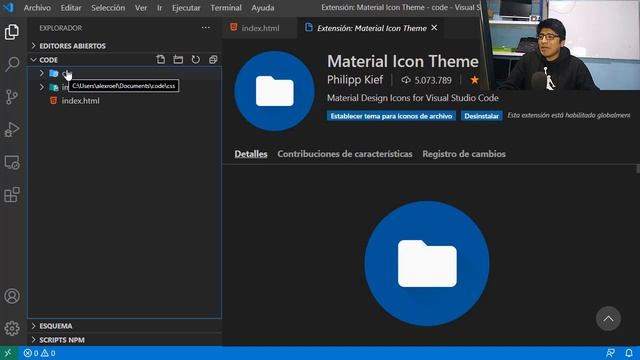Click Establecer tema para iconos de archivo
640x360 pixels.
[391, 116]
